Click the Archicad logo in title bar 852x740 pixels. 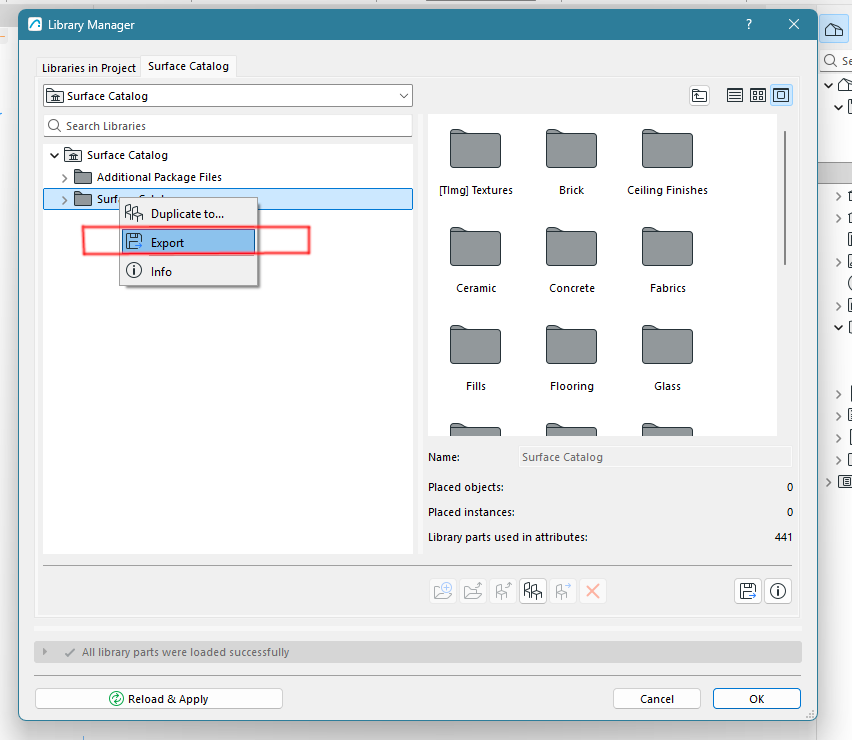point(35,24)
